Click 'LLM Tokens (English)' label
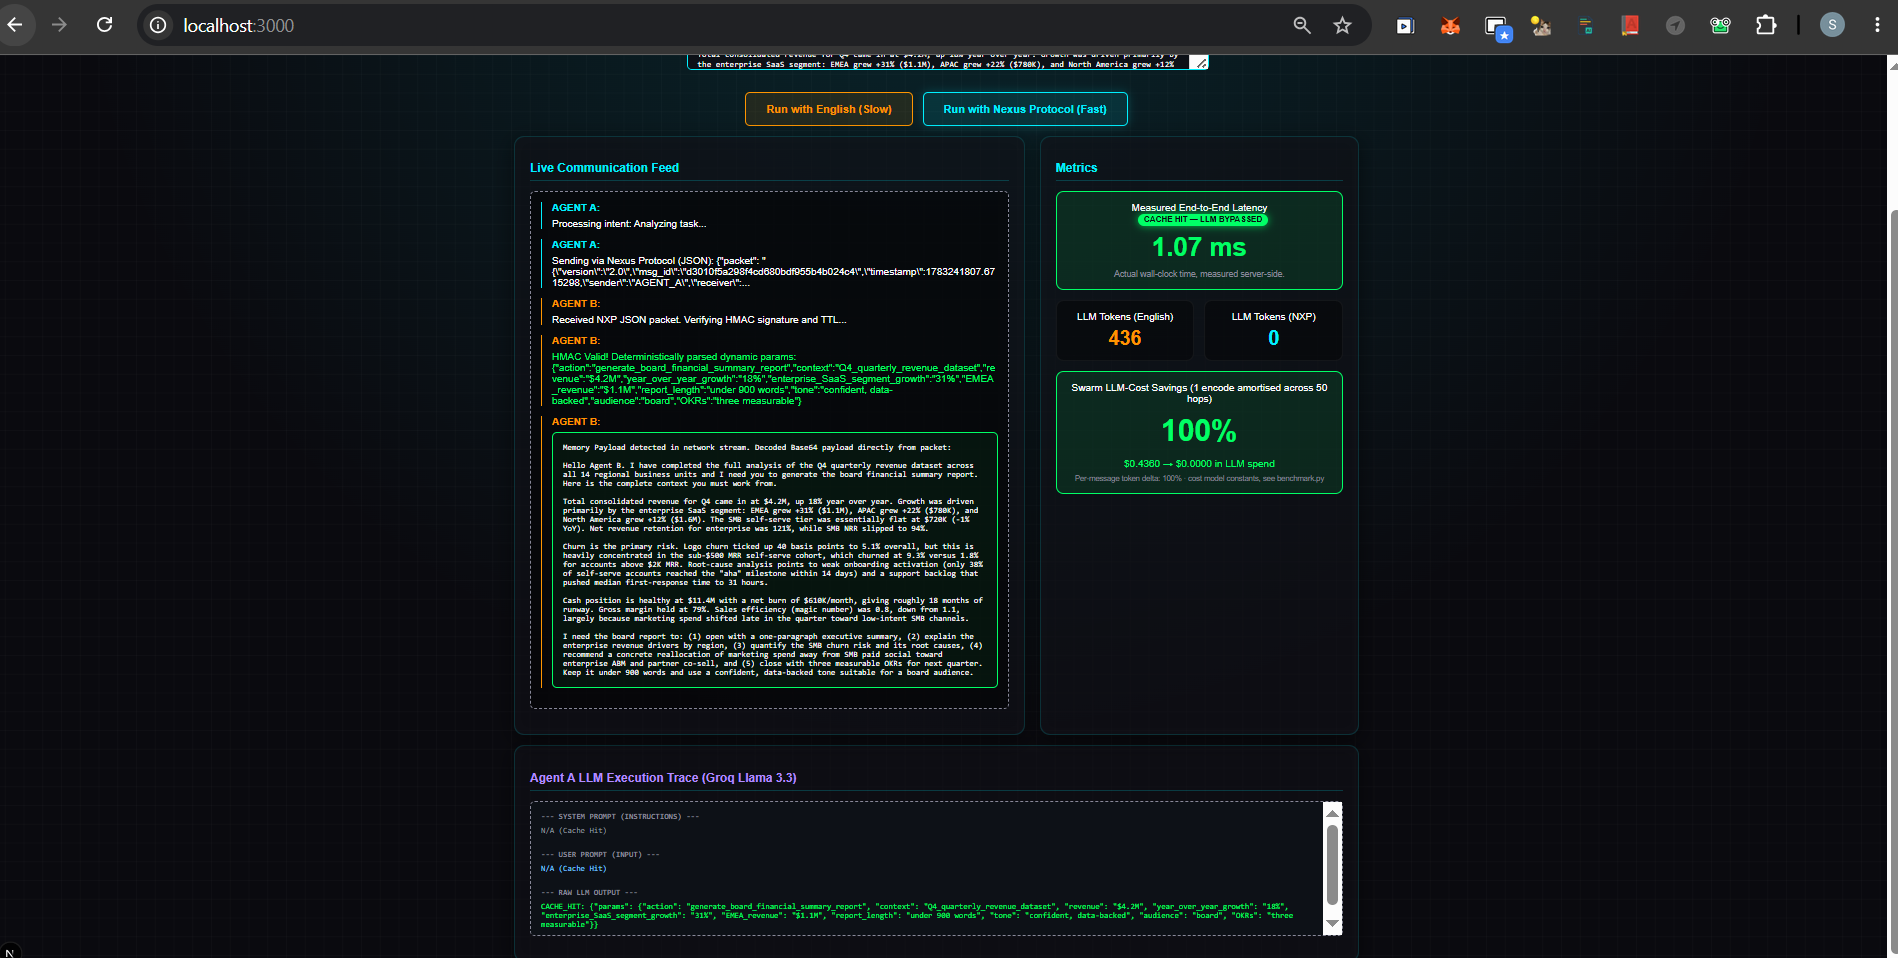Image resolution: width=1898 pixels, height=958 pixels. click(1125, 317)
